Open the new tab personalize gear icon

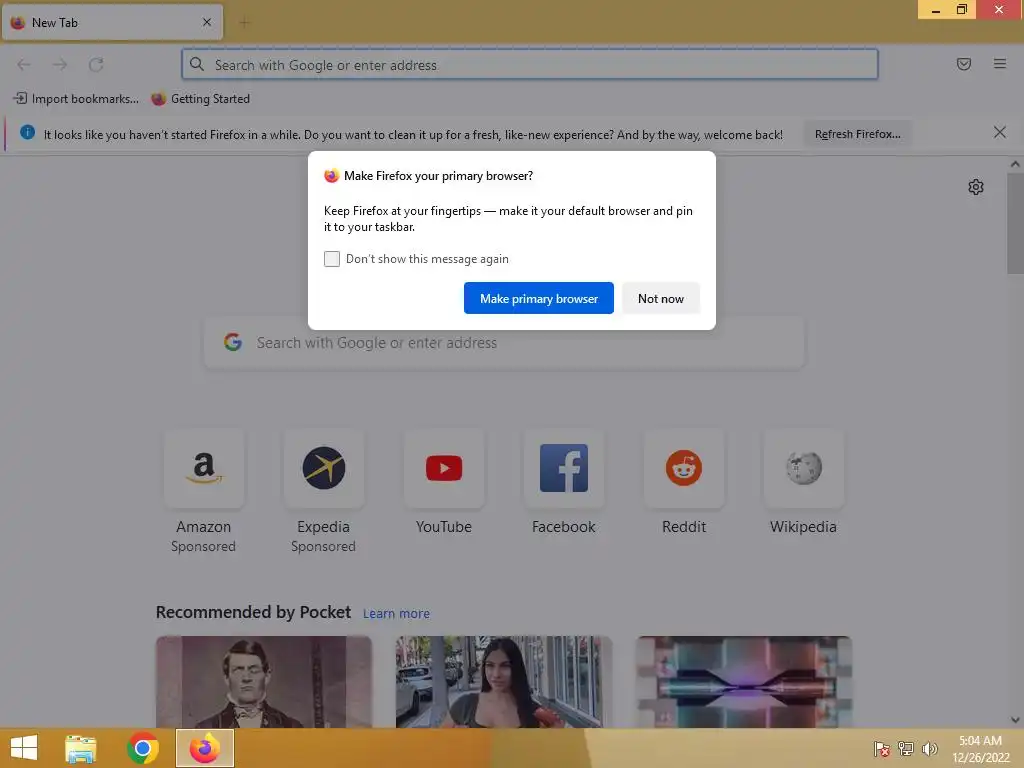pyautogui.click(x=976, y=187)
